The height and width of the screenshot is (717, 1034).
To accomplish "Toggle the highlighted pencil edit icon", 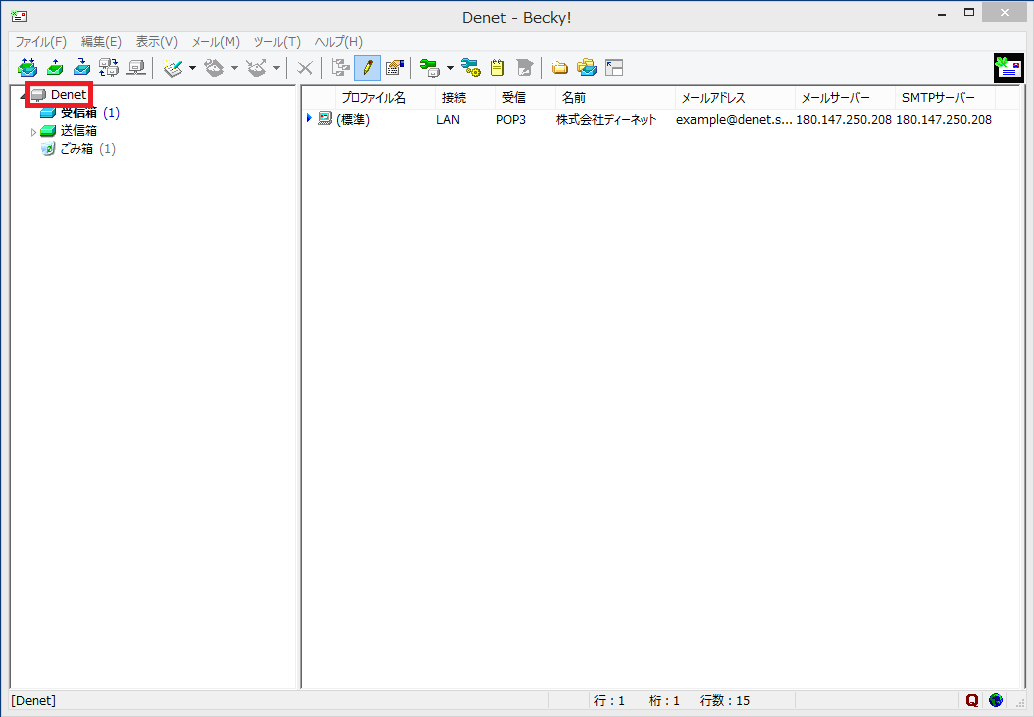I will tap(367, 67).
